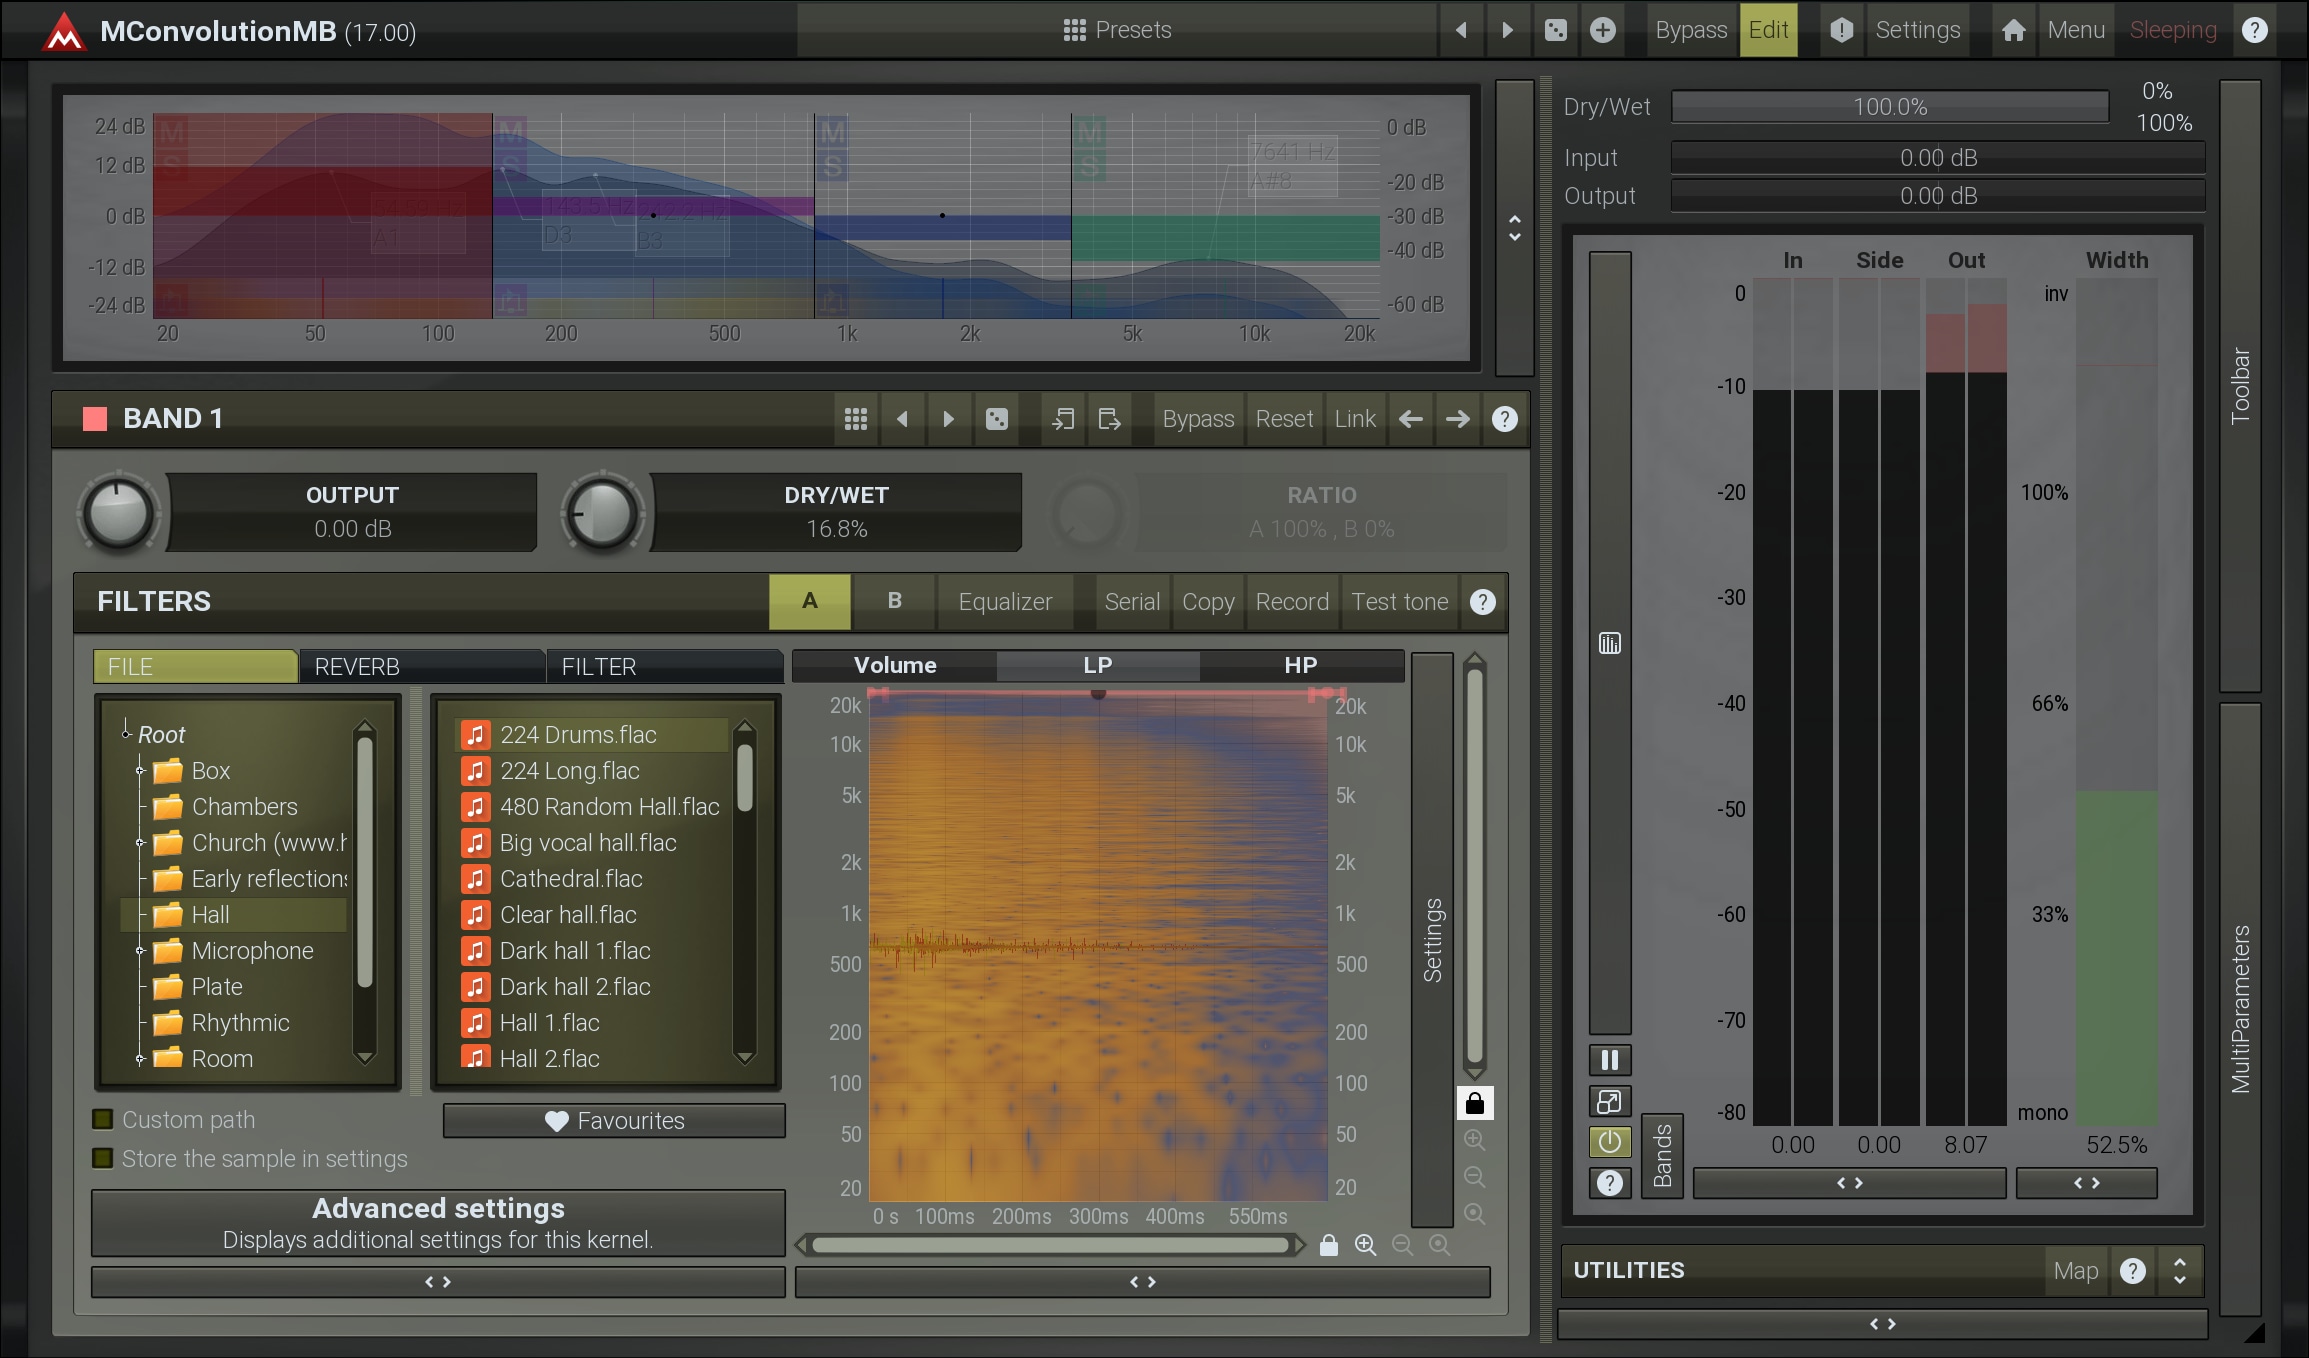Expand the Utilities panel arrows
Viewport: 2309px width, 1358px height.
(2179, 1270)
